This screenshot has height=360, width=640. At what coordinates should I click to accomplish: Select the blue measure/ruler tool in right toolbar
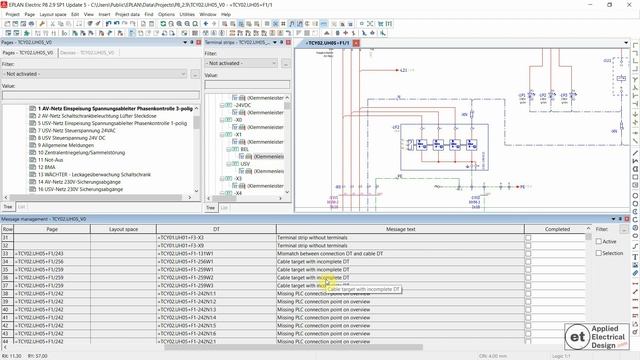pyautogui.click(x=635, y=273)
